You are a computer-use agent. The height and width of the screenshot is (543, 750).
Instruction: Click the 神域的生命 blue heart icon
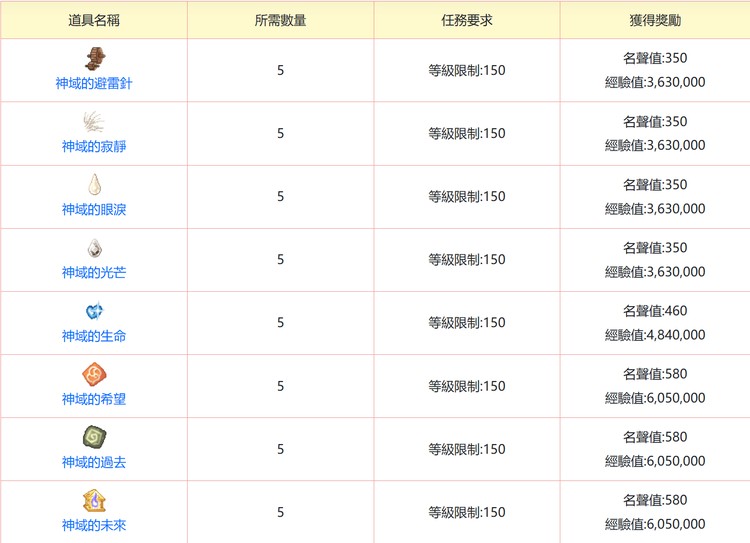94,312
